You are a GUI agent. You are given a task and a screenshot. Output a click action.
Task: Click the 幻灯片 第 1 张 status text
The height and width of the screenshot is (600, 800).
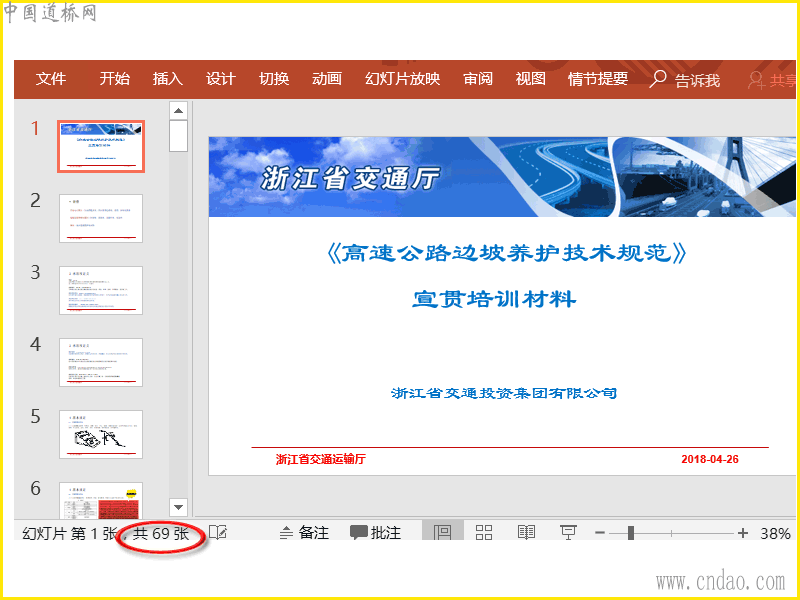point(69,534)
